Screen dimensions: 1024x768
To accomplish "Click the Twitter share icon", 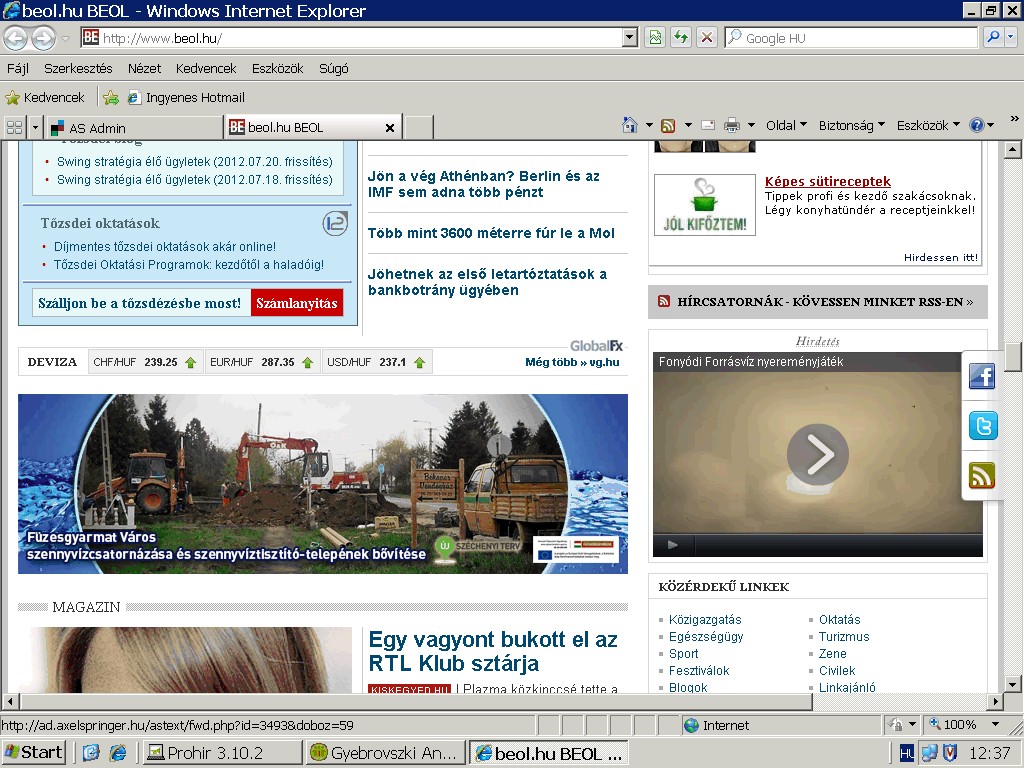I will tap(982, 426).
